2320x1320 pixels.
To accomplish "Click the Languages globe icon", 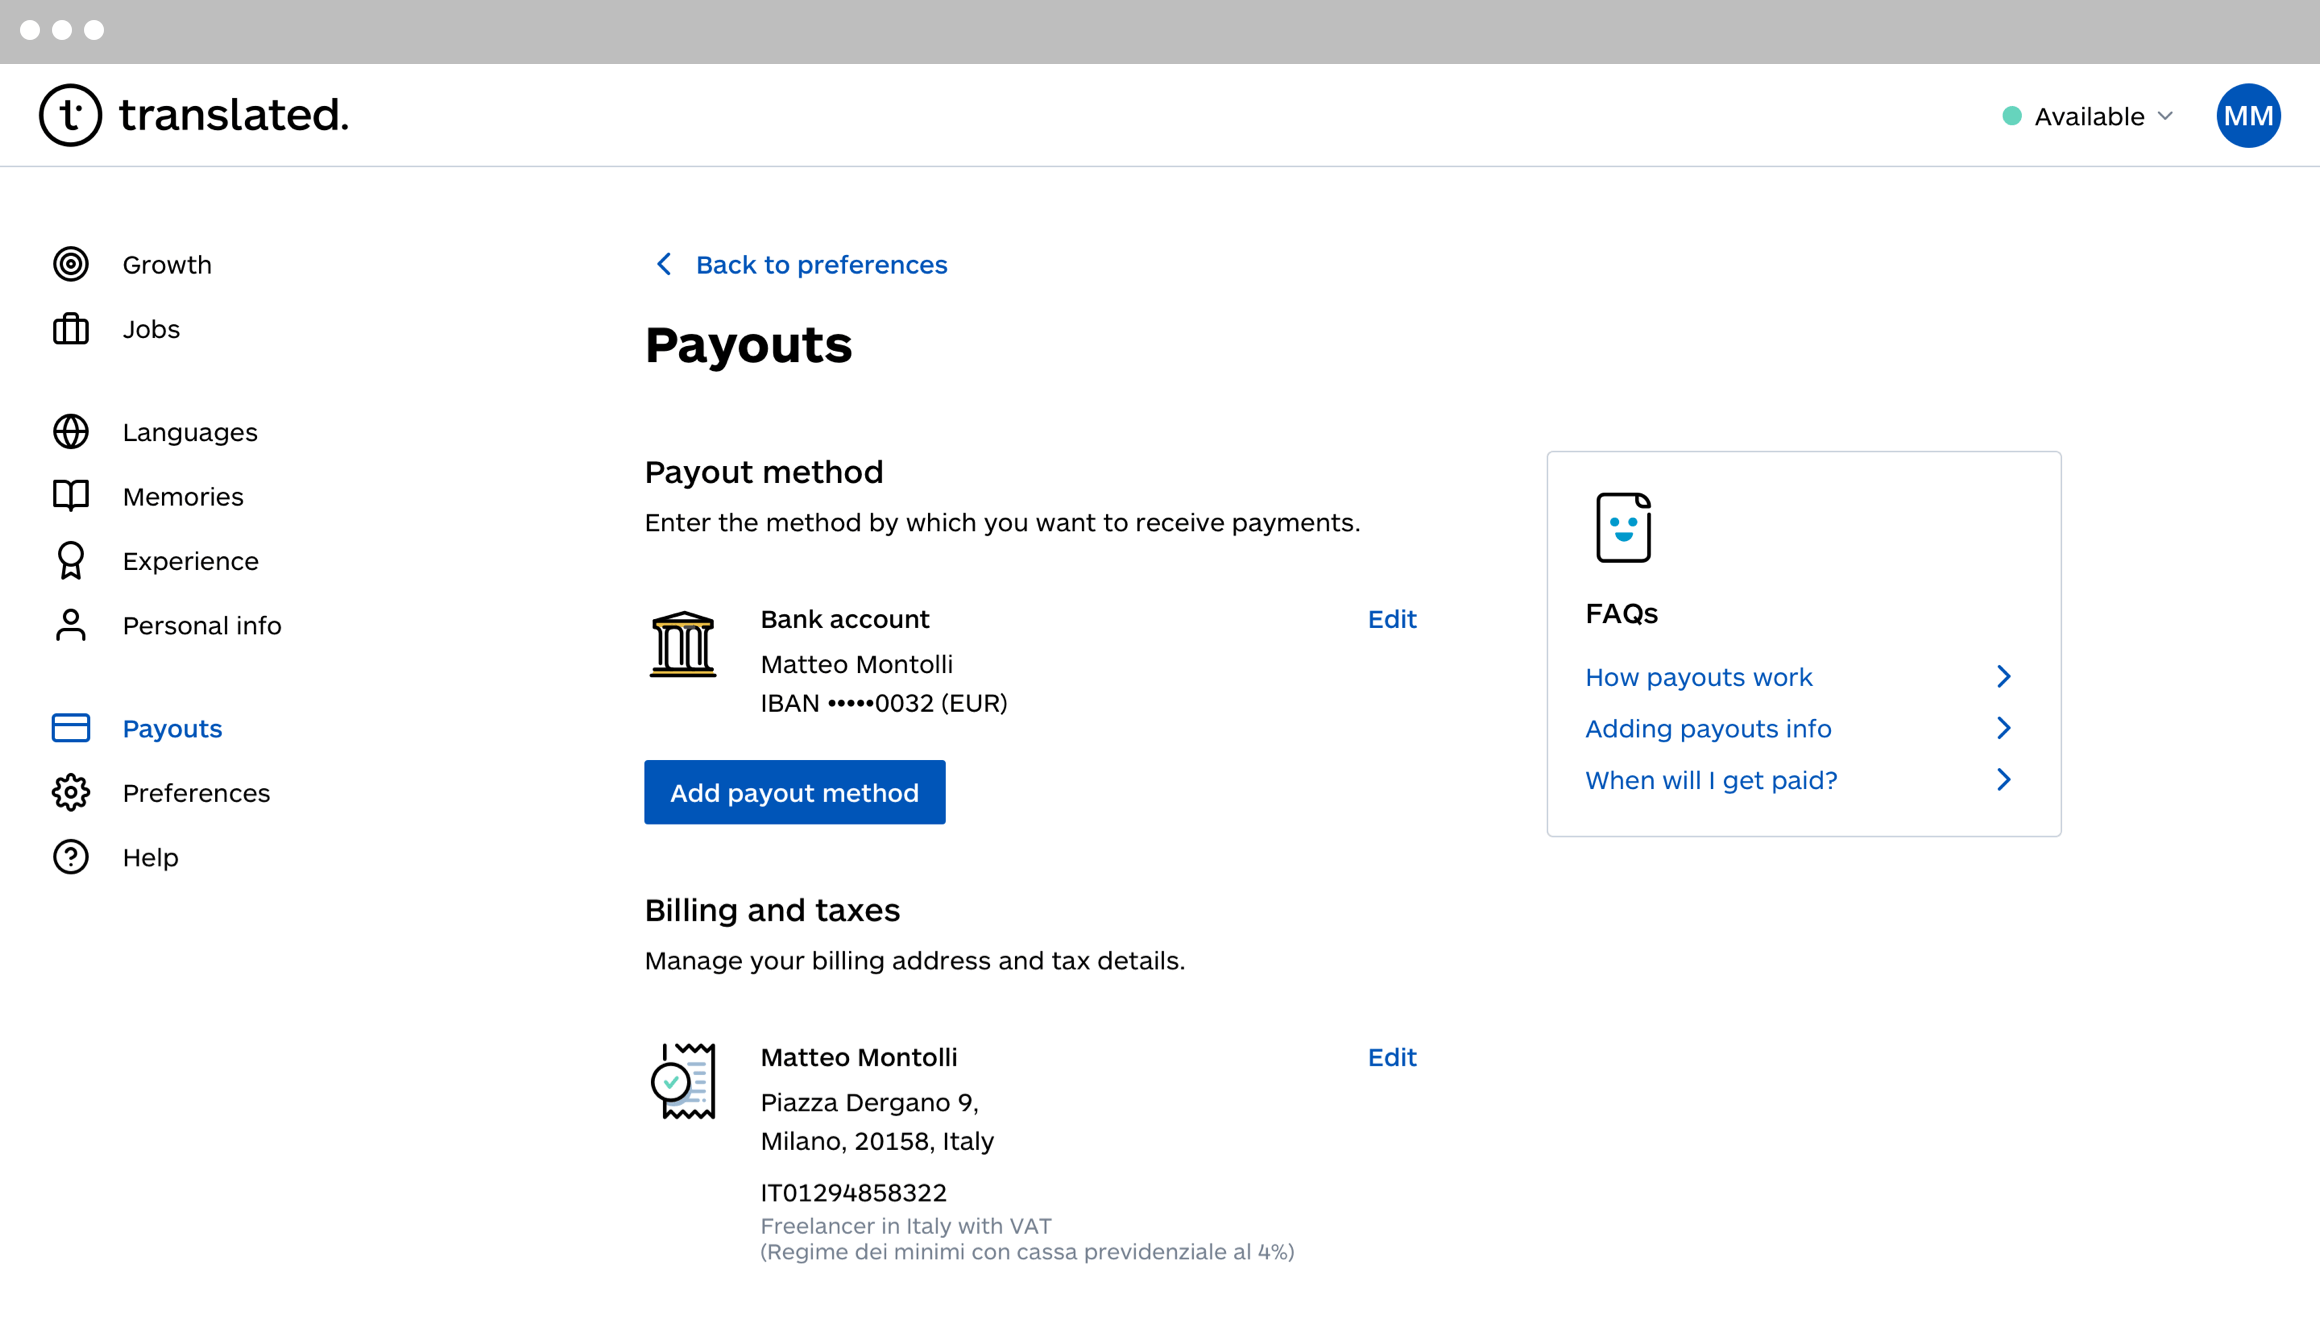I will click(x=71, y=432).
